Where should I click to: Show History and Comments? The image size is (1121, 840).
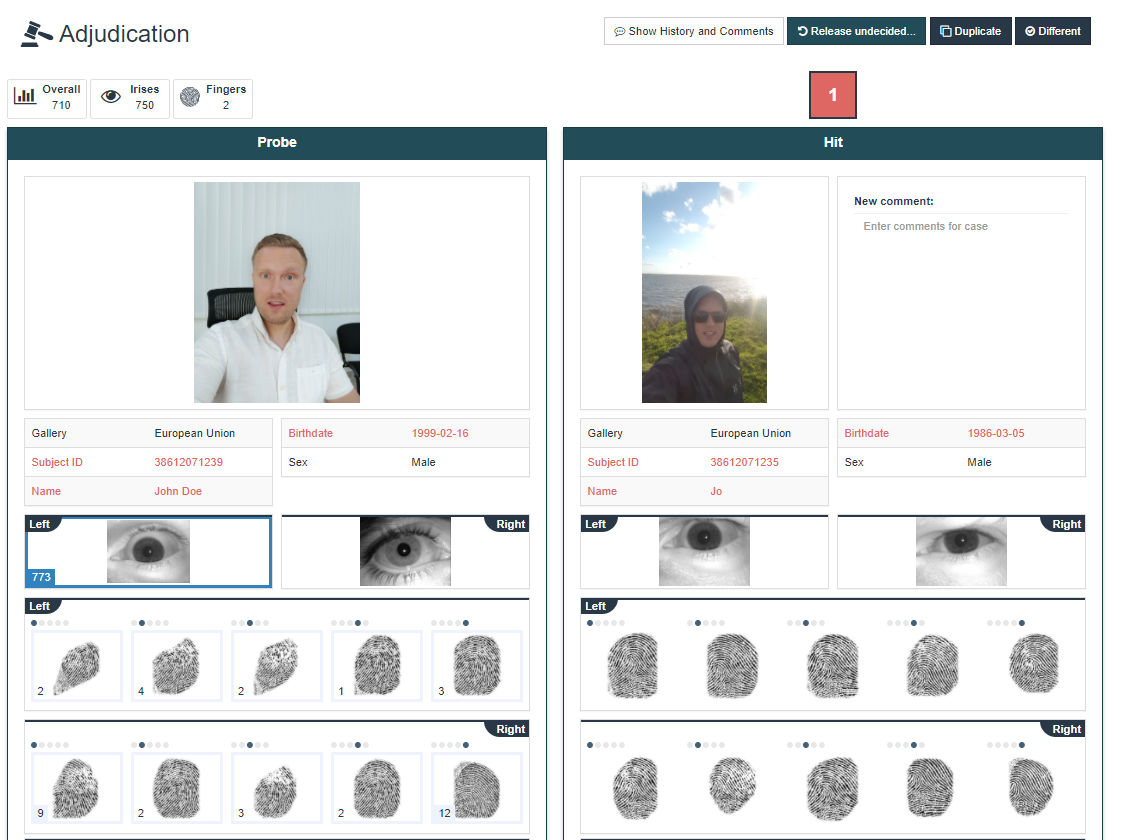tap(693, 31)
